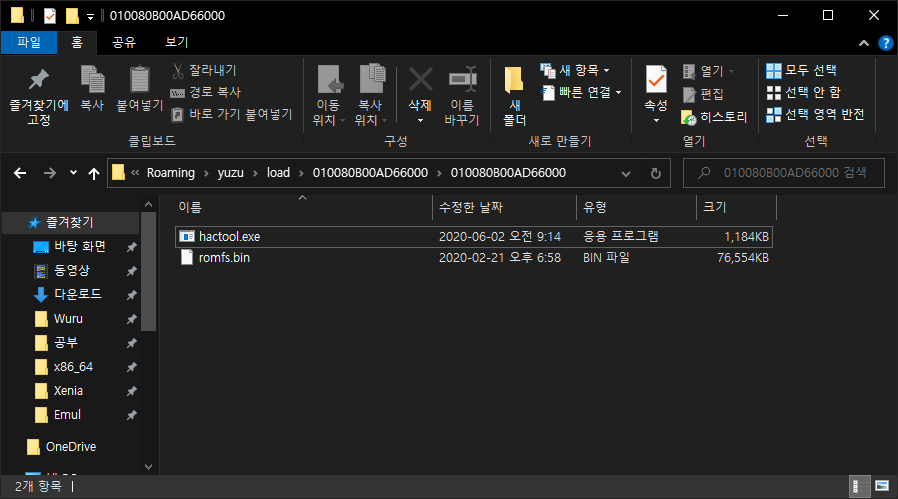The image size is (898, 499).
Task: Open the 새 항목 (New item) dropdown
Action: click(x=574, y=70)
